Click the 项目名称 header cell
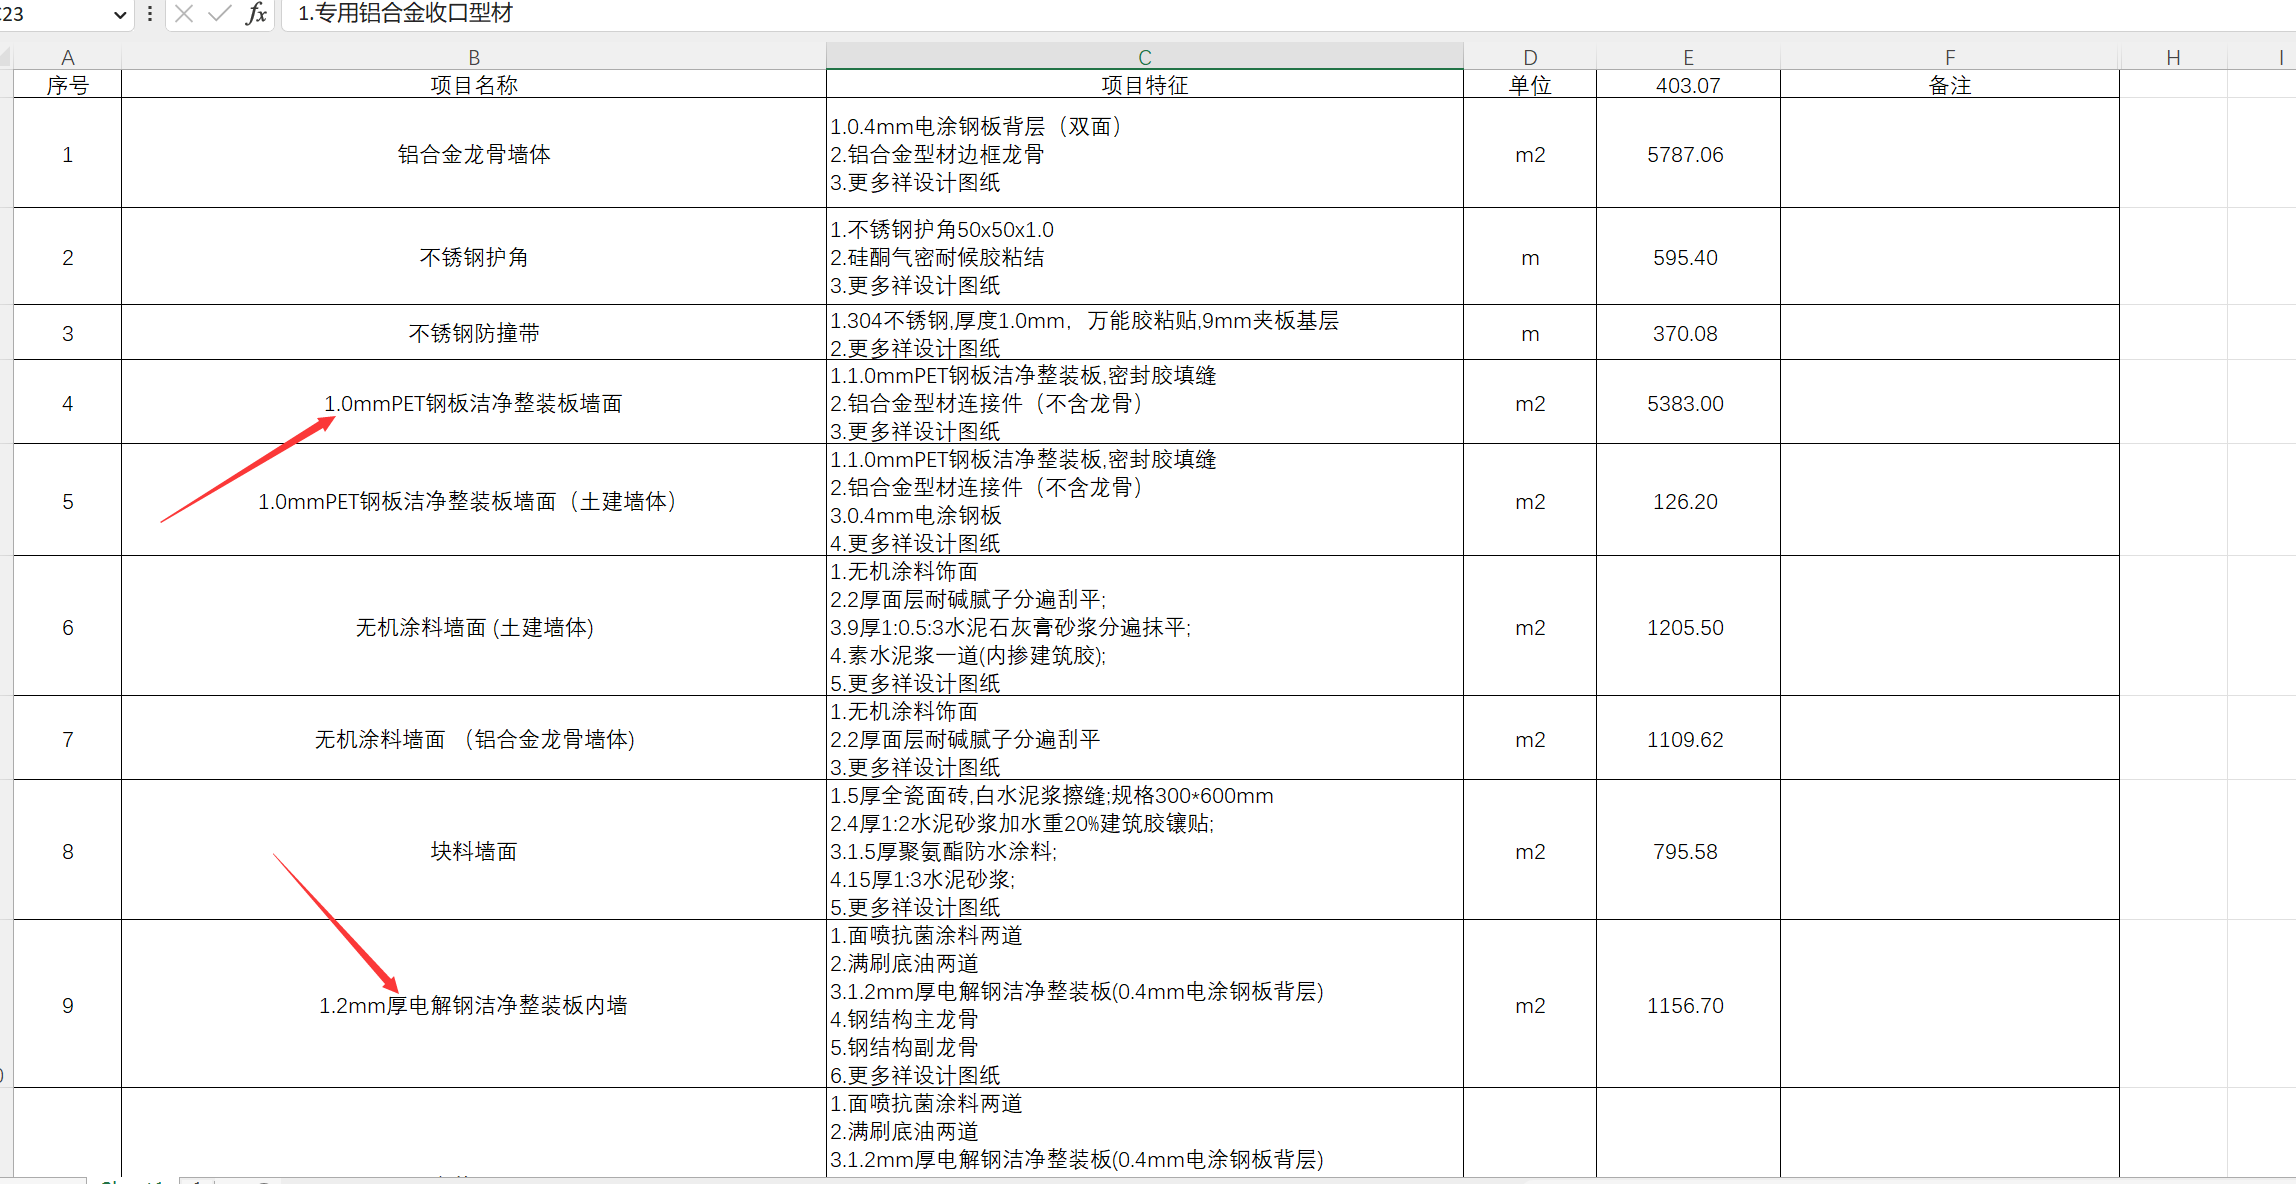 474,85
